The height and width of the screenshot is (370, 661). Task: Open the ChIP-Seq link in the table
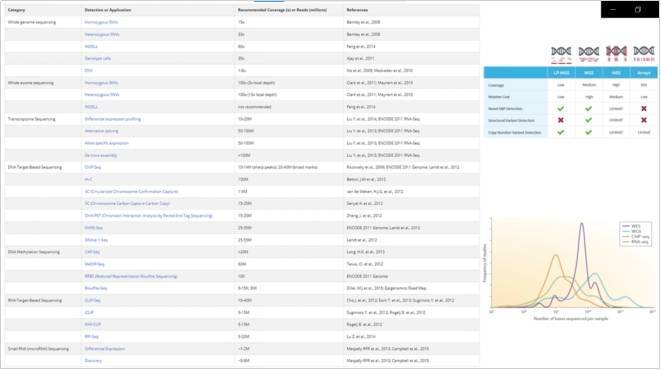tap(93, 167)
